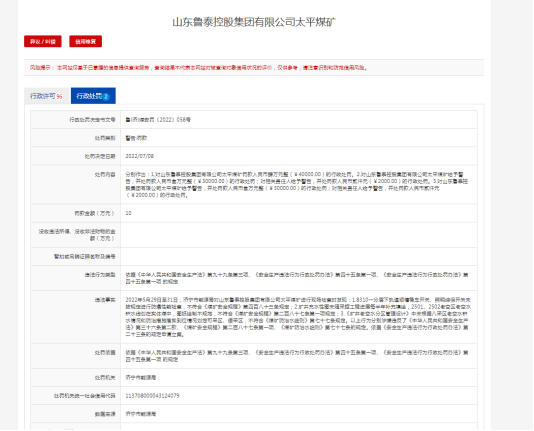This screenshot has width=534, height=431.
Task: Click the credit code 11370800004312407
Action: click(x=152, y=396)
